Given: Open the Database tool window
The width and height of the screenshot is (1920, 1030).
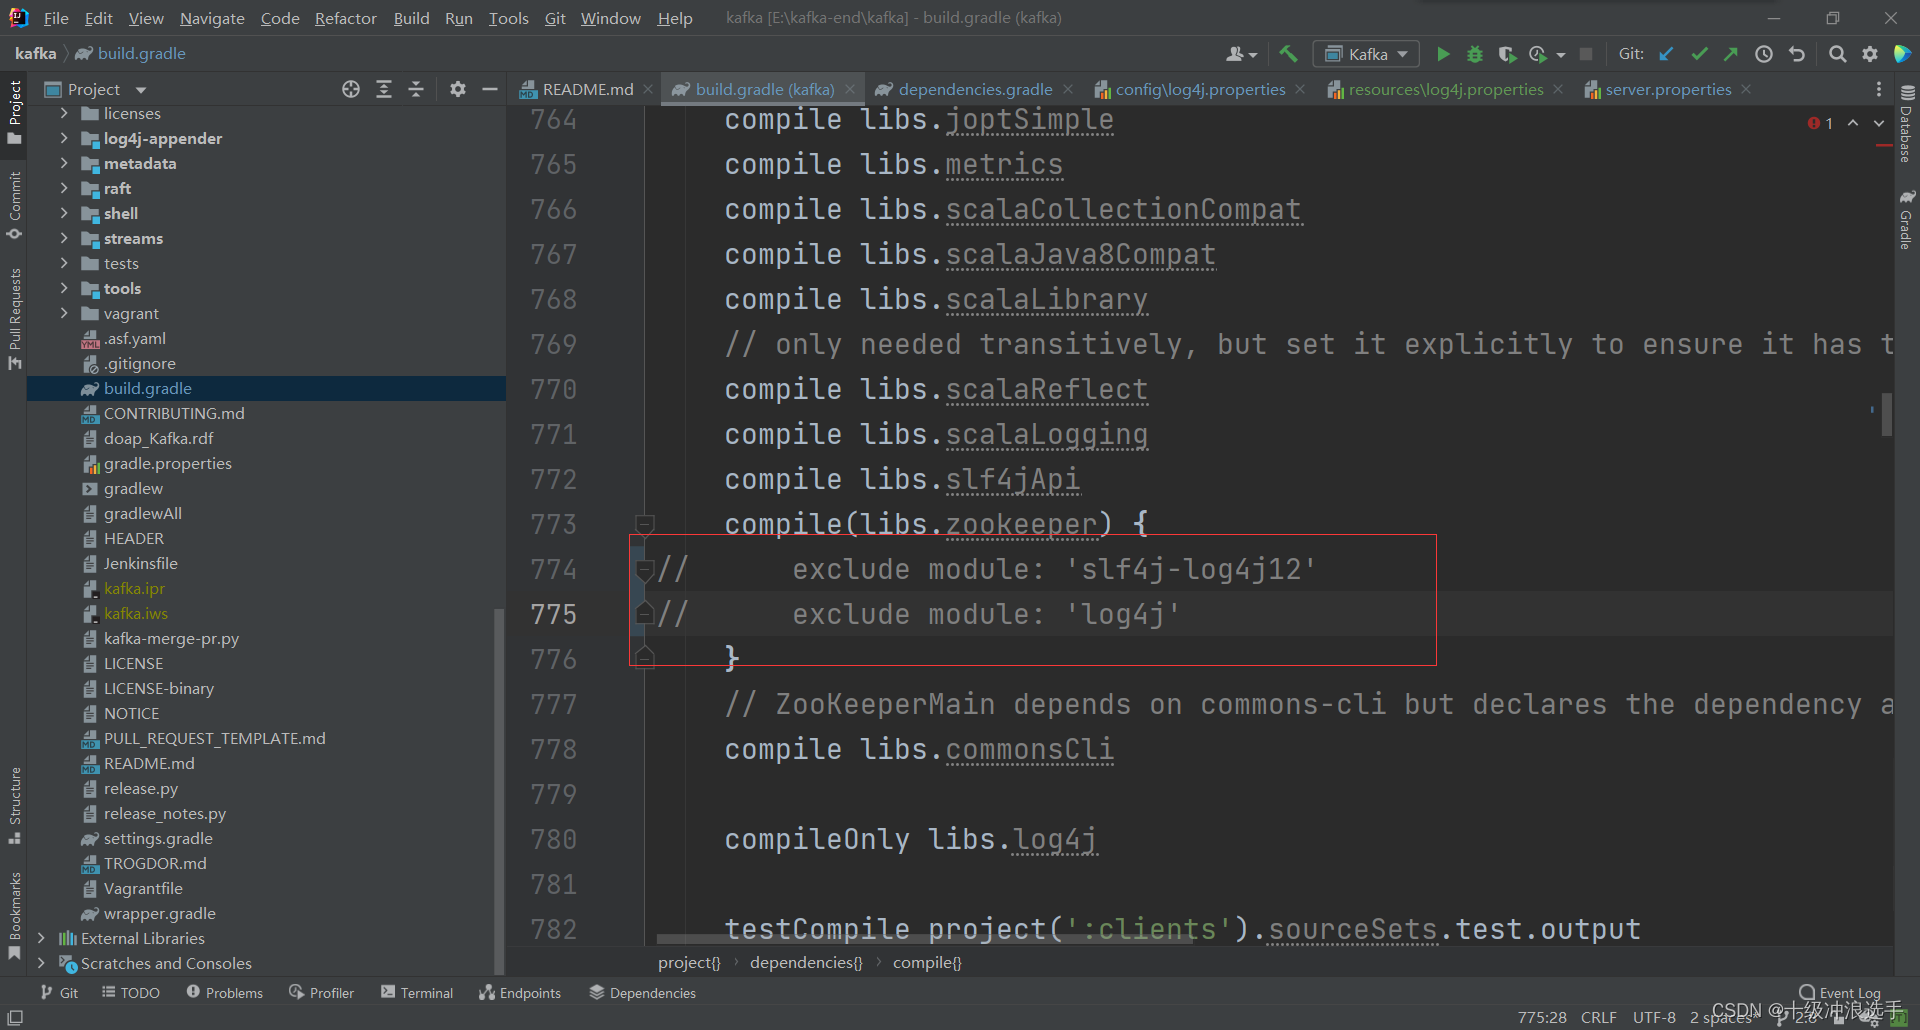Looking at the screenshot, I should (x=1906, y=123).
